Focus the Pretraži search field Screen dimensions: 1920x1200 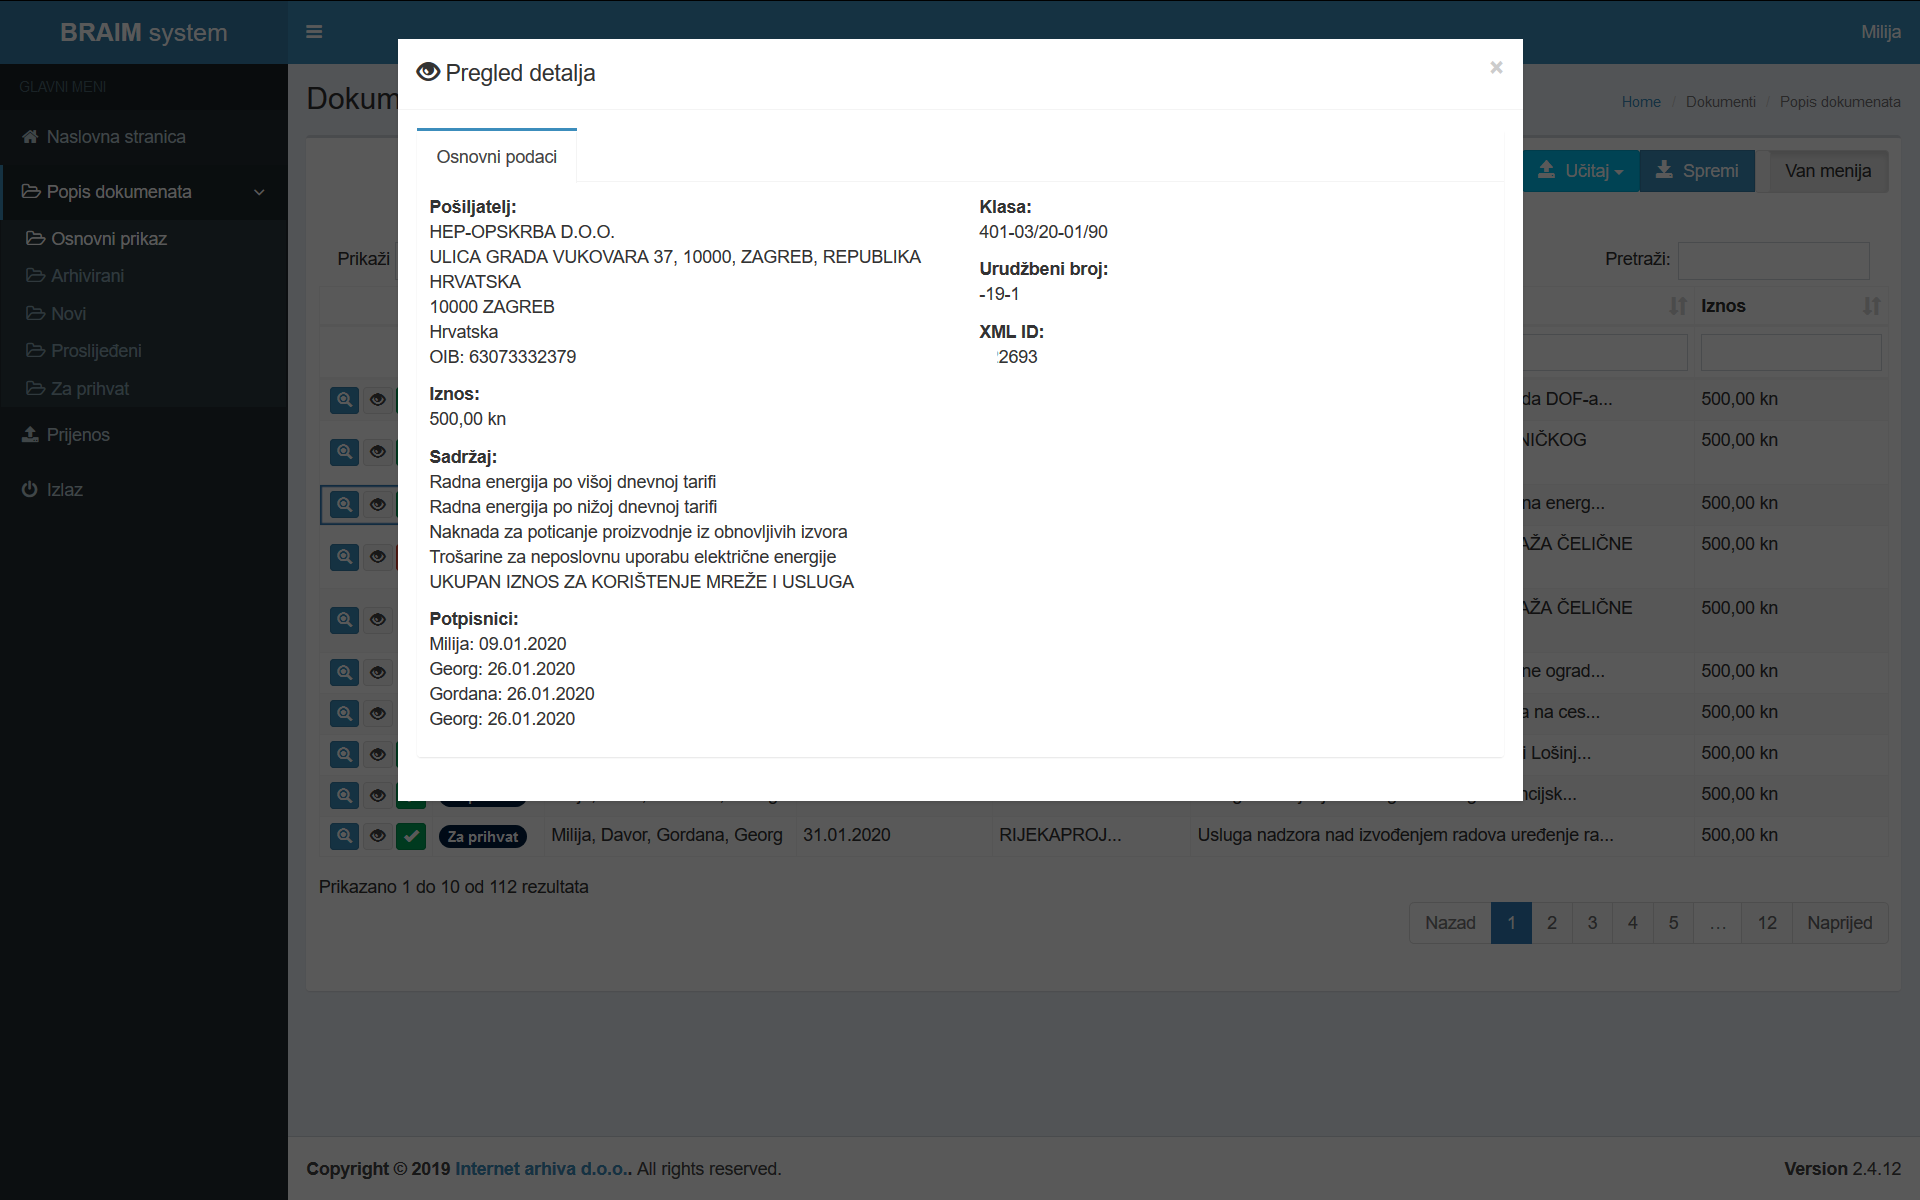click(1773, 260)
